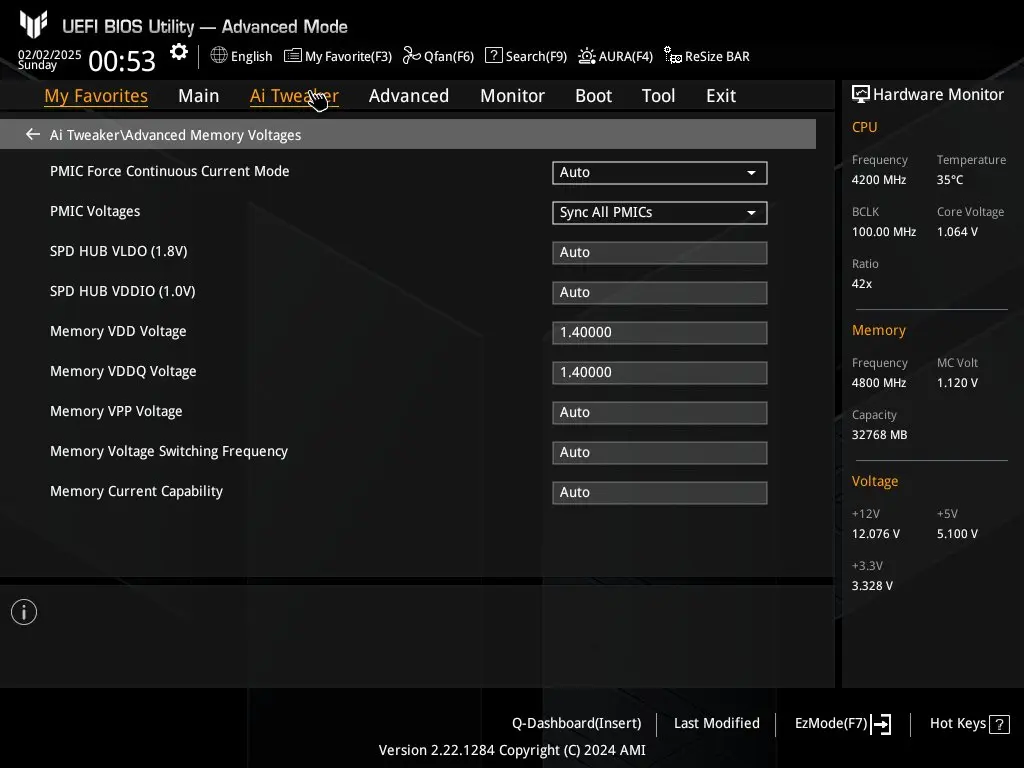Viewport: 1024px width, 768px height.
Task: Click the EzMode exit arrow icon
Action: click(882, 724)
